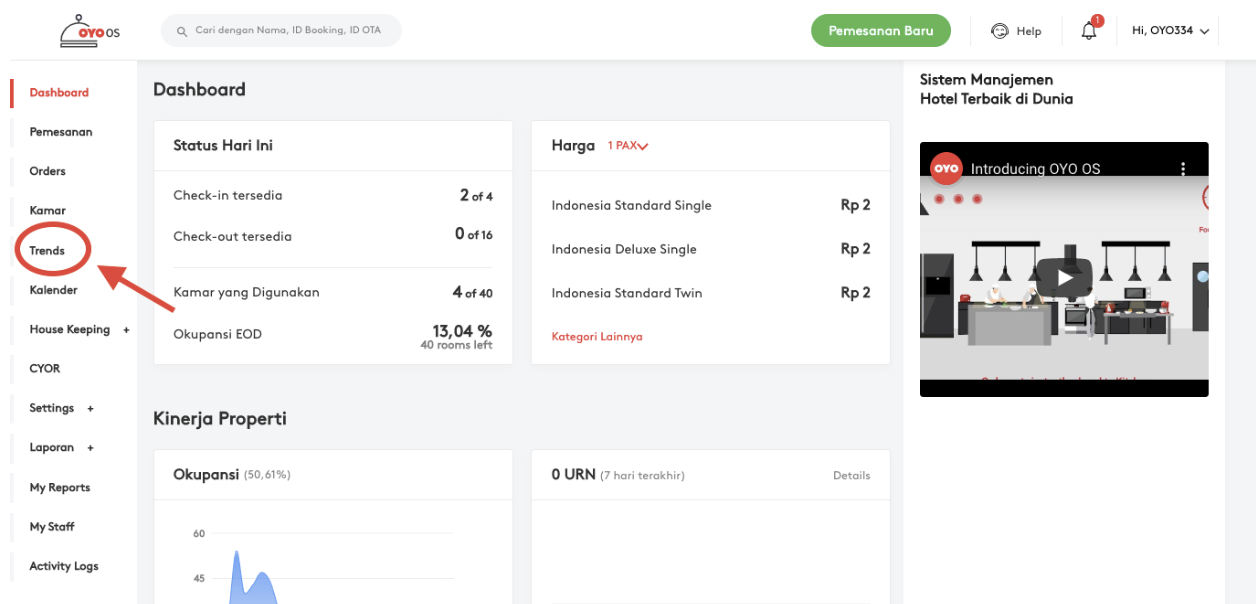Focus the booking search field

tap(281, 31)
